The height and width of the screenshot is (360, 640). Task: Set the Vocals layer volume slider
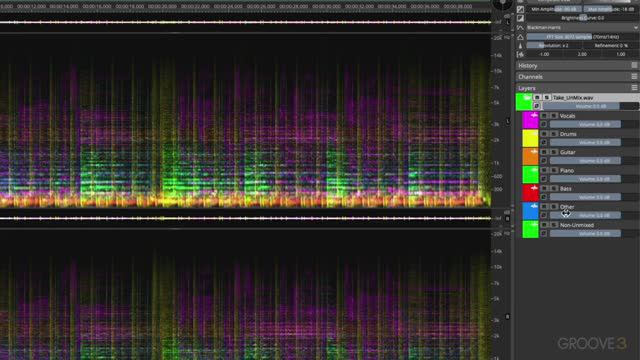[x=594, y=124]
